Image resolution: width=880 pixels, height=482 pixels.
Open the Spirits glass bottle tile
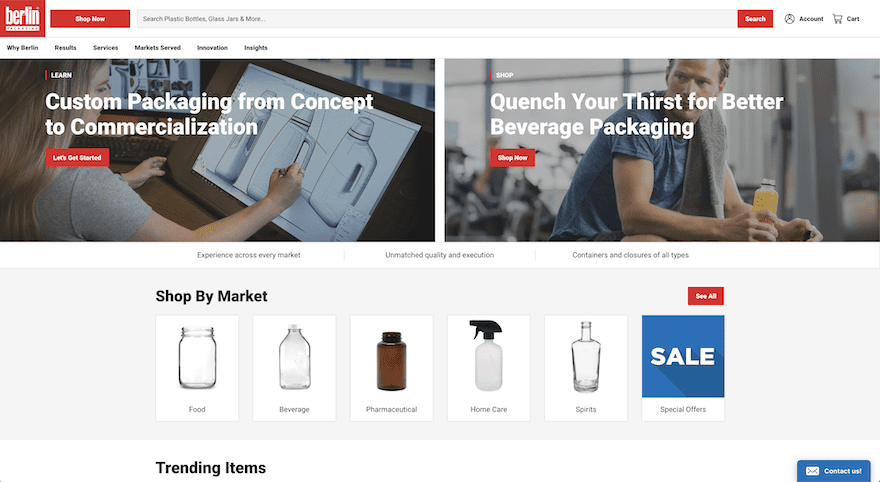tap(586, 368)
